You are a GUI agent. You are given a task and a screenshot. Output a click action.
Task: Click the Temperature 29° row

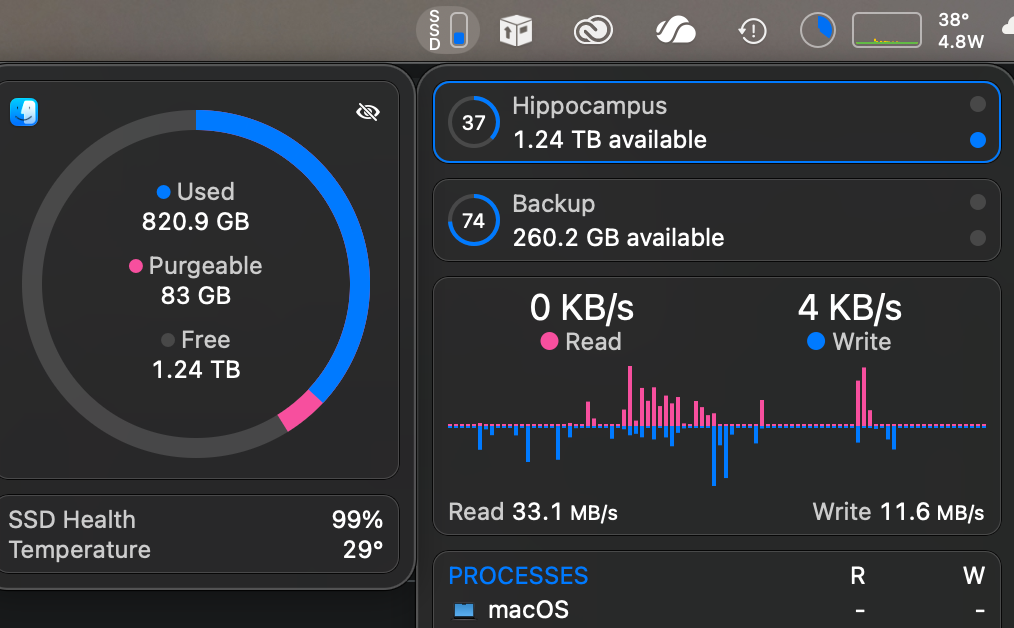click(x=196, y=550)
